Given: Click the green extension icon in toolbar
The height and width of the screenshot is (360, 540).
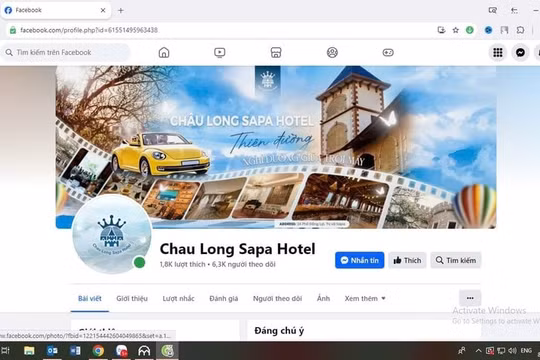Looking at the screenshot, I should pos(470,30).
